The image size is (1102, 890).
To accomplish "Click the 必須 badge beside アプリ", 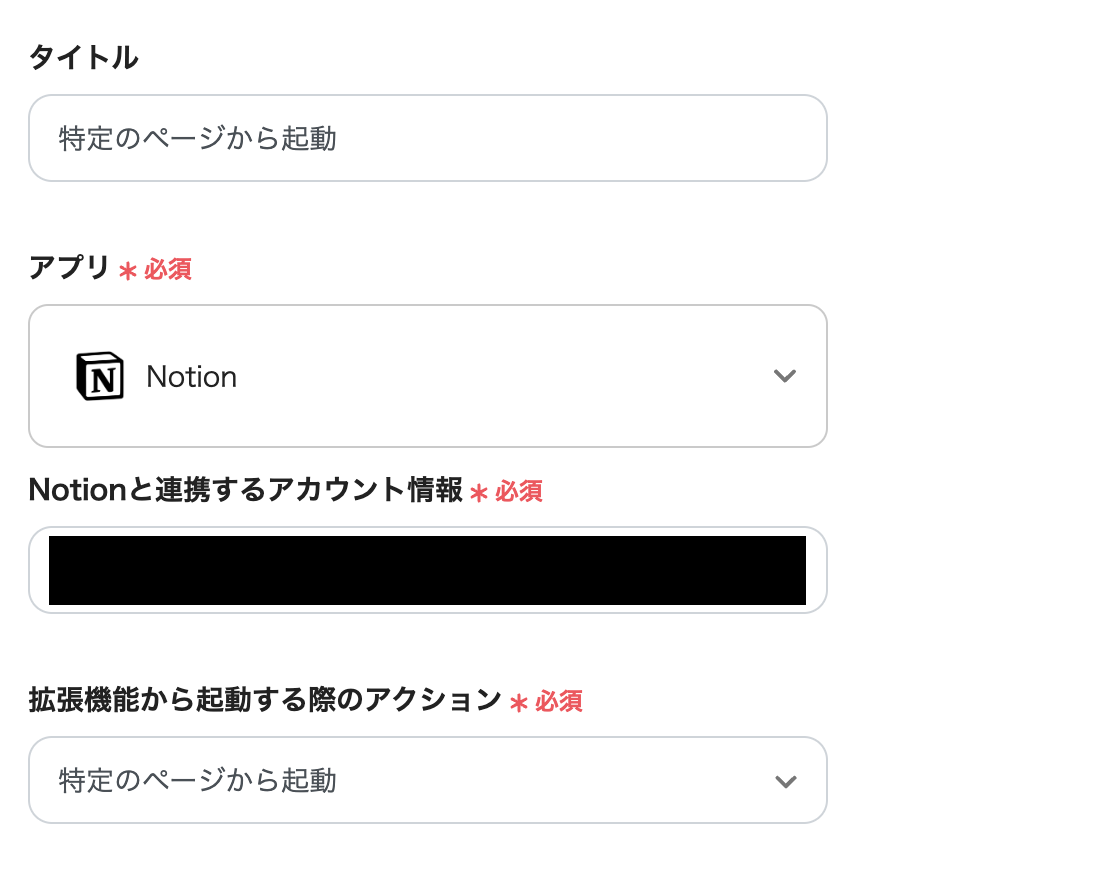I will click(x=168, y=269).
